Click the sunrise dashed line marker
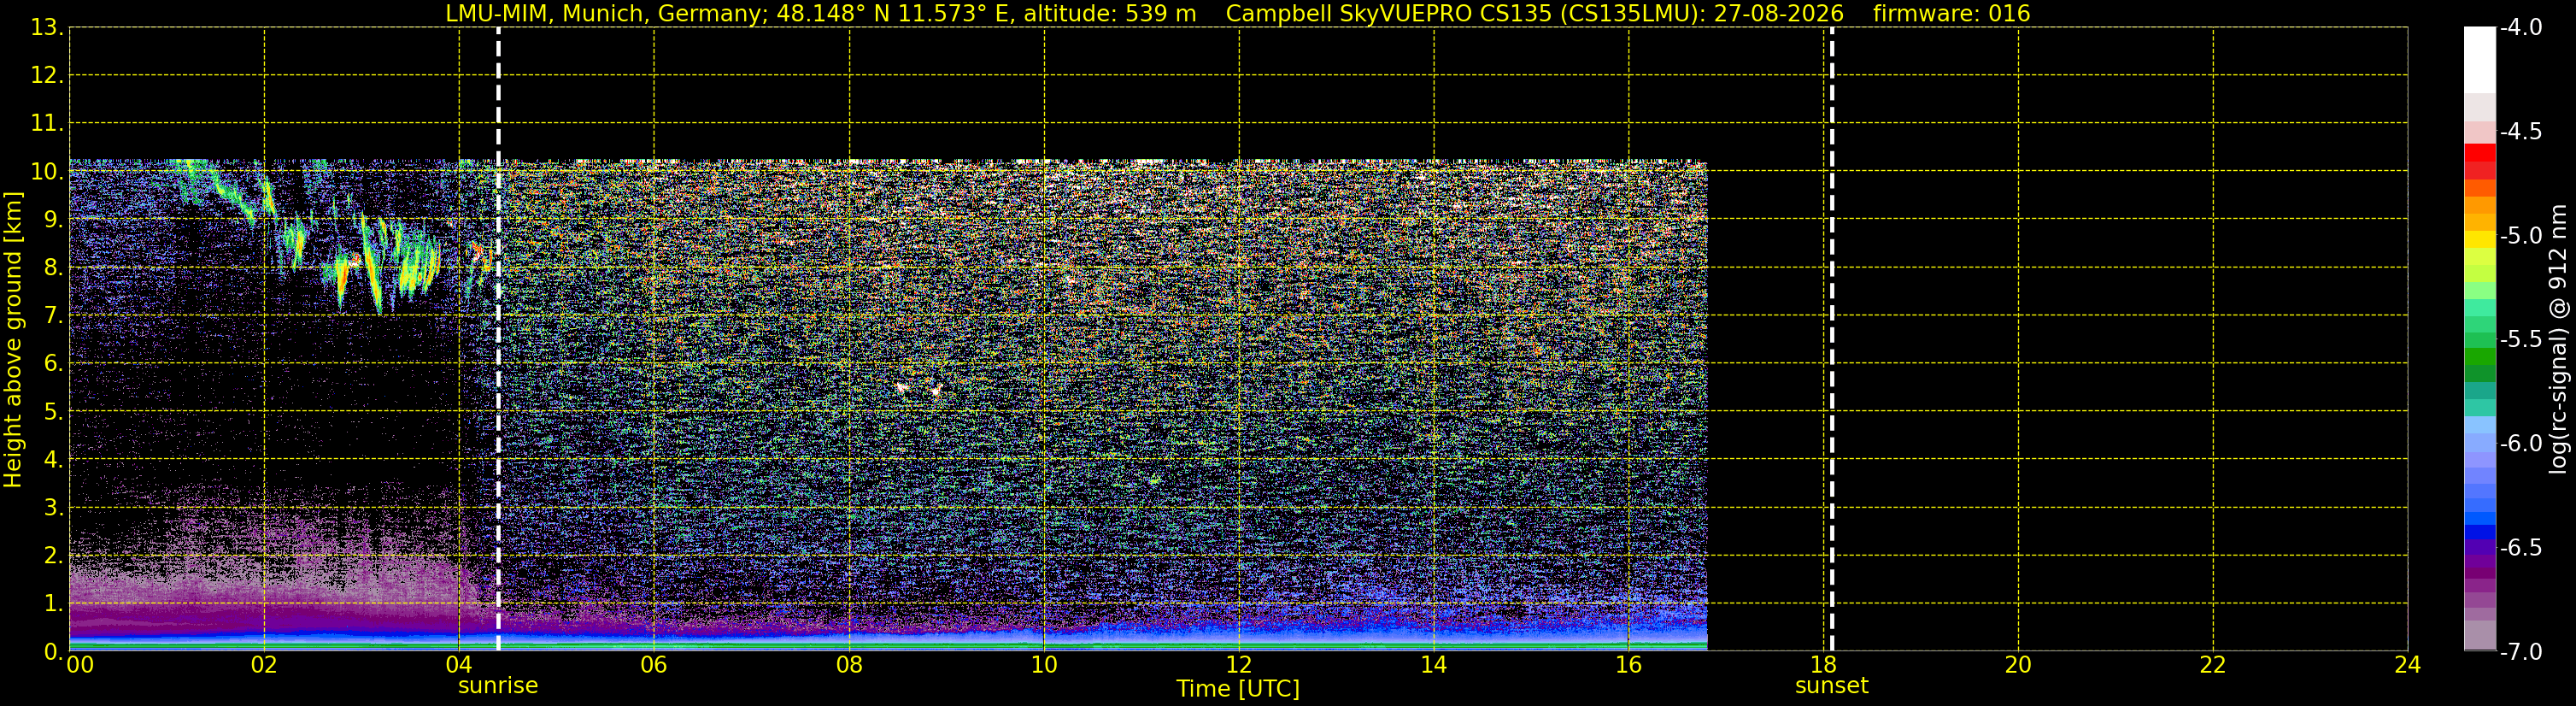The width and height of the screenshot is (2576, 706). (x=498, y=339)
